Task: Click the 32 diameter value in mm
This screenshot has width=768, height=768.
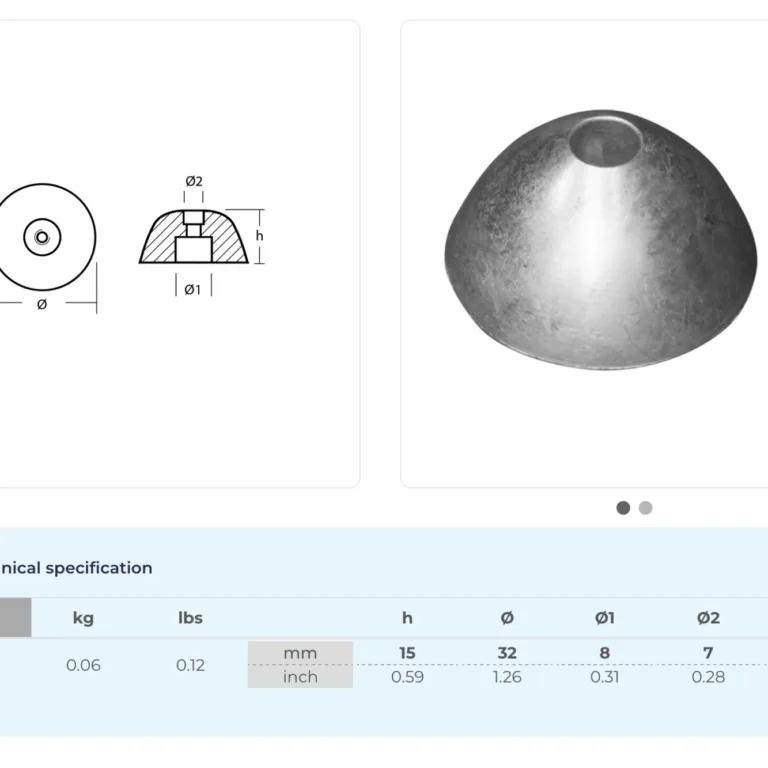Action: pyautogui.click(x=507, y=653)
